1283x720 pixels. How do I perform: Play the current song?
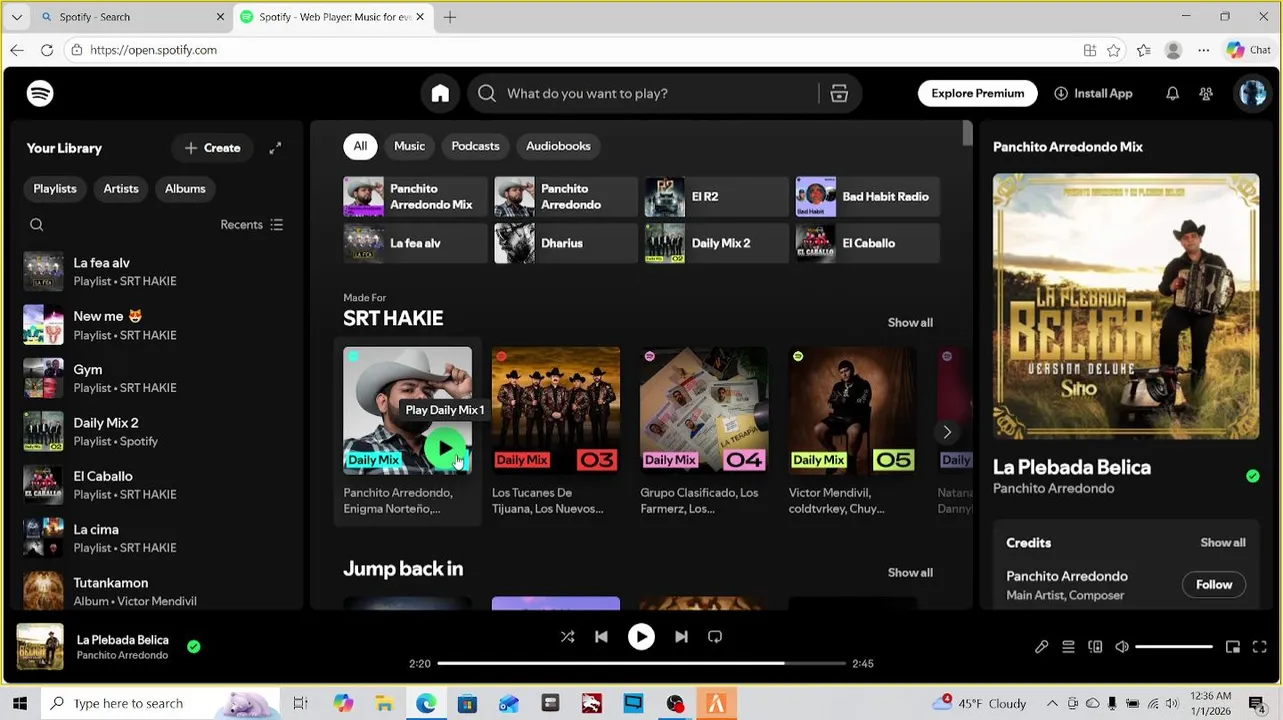click(641, 637)
